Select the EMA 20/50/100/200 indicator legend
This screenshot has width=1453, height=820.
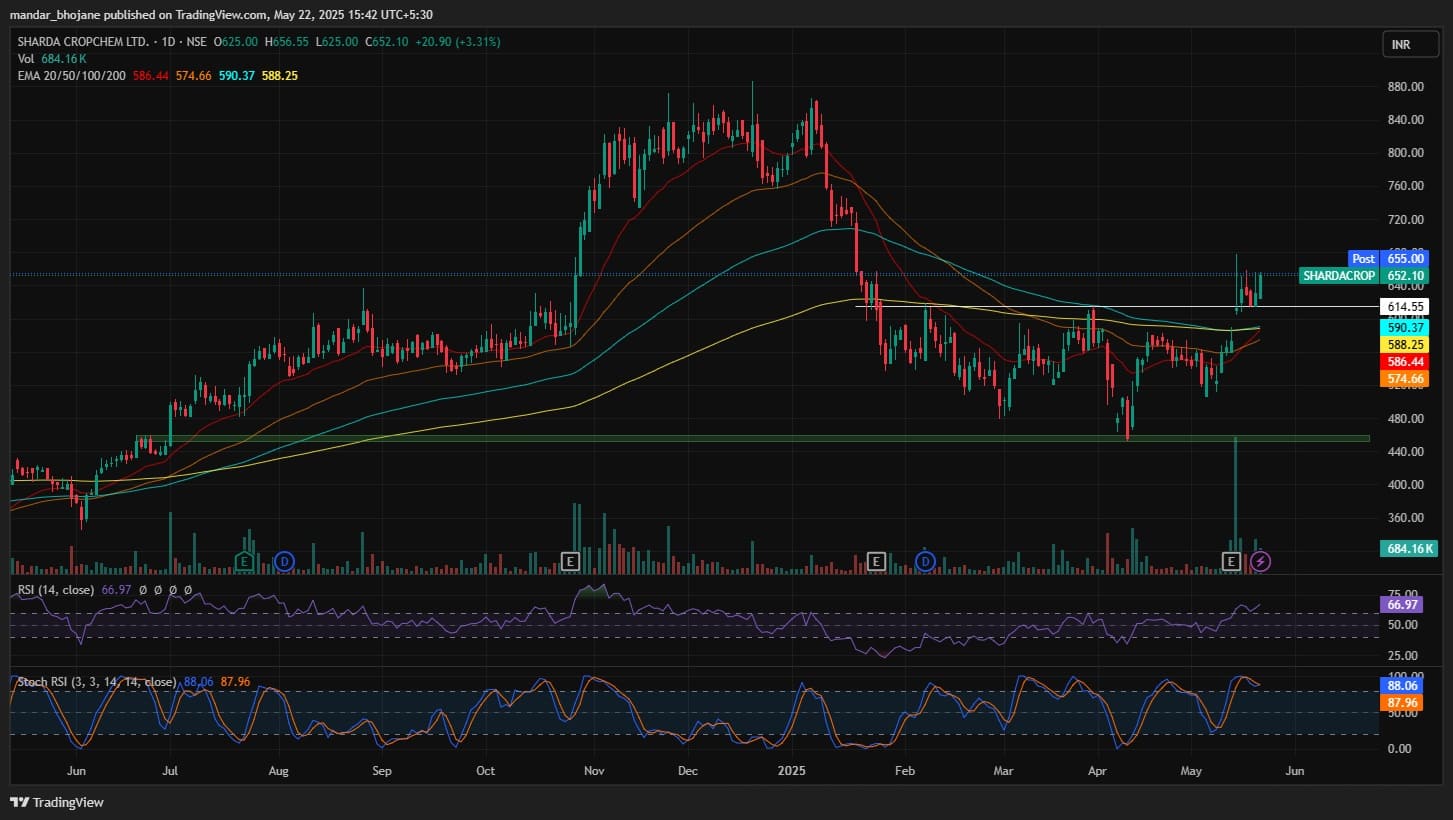72,76
